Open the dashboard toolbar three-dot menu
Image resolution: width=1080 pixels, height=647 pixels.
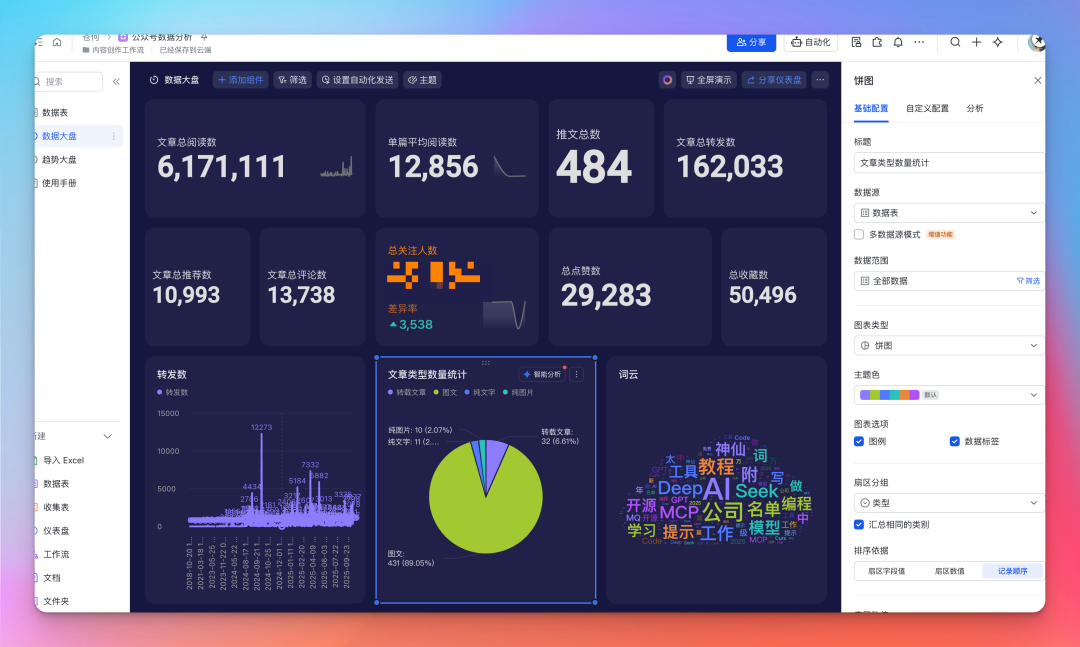820,80
